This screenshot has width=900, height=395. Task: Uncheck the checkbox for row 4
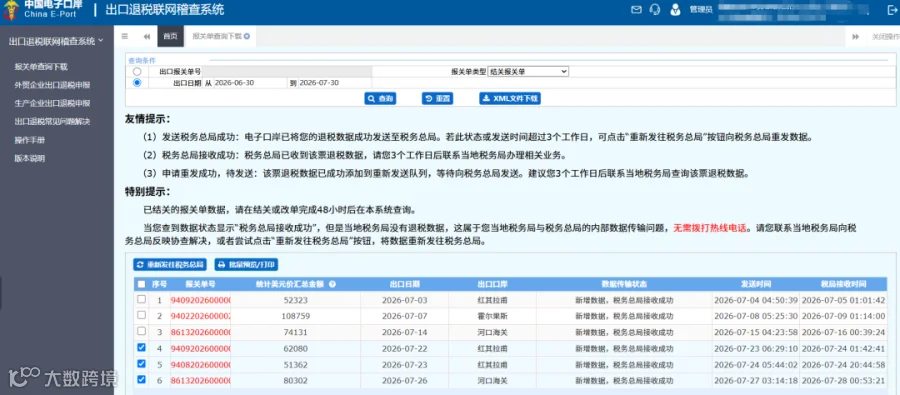[x=142, y=347]
